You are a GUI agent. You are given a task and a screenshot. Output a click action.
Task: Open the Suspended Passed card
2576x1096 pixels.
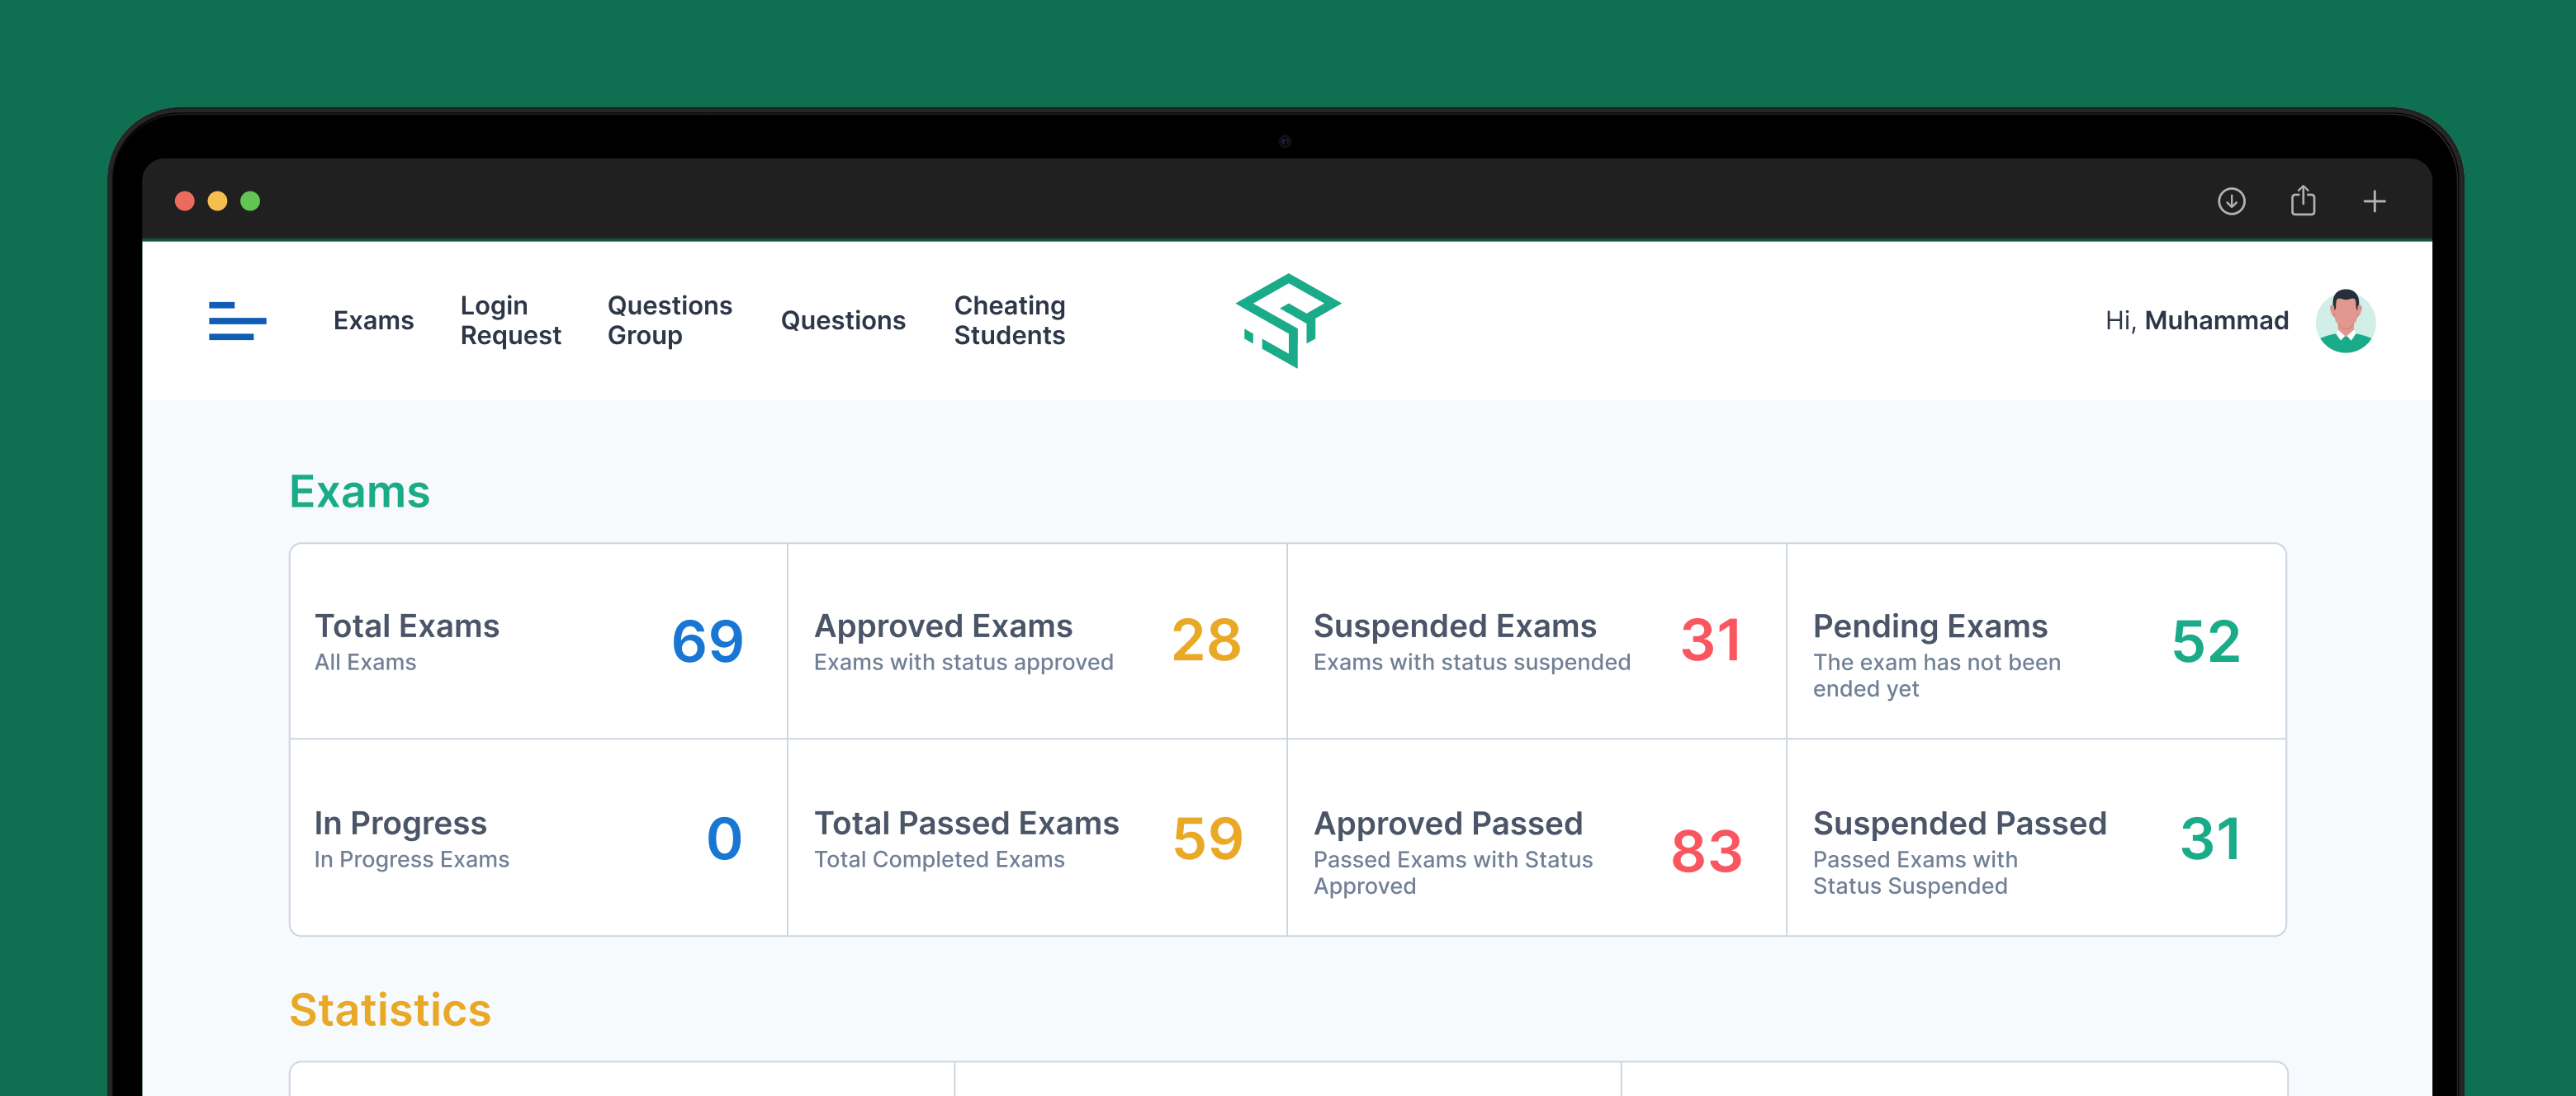pos(2035,838)
